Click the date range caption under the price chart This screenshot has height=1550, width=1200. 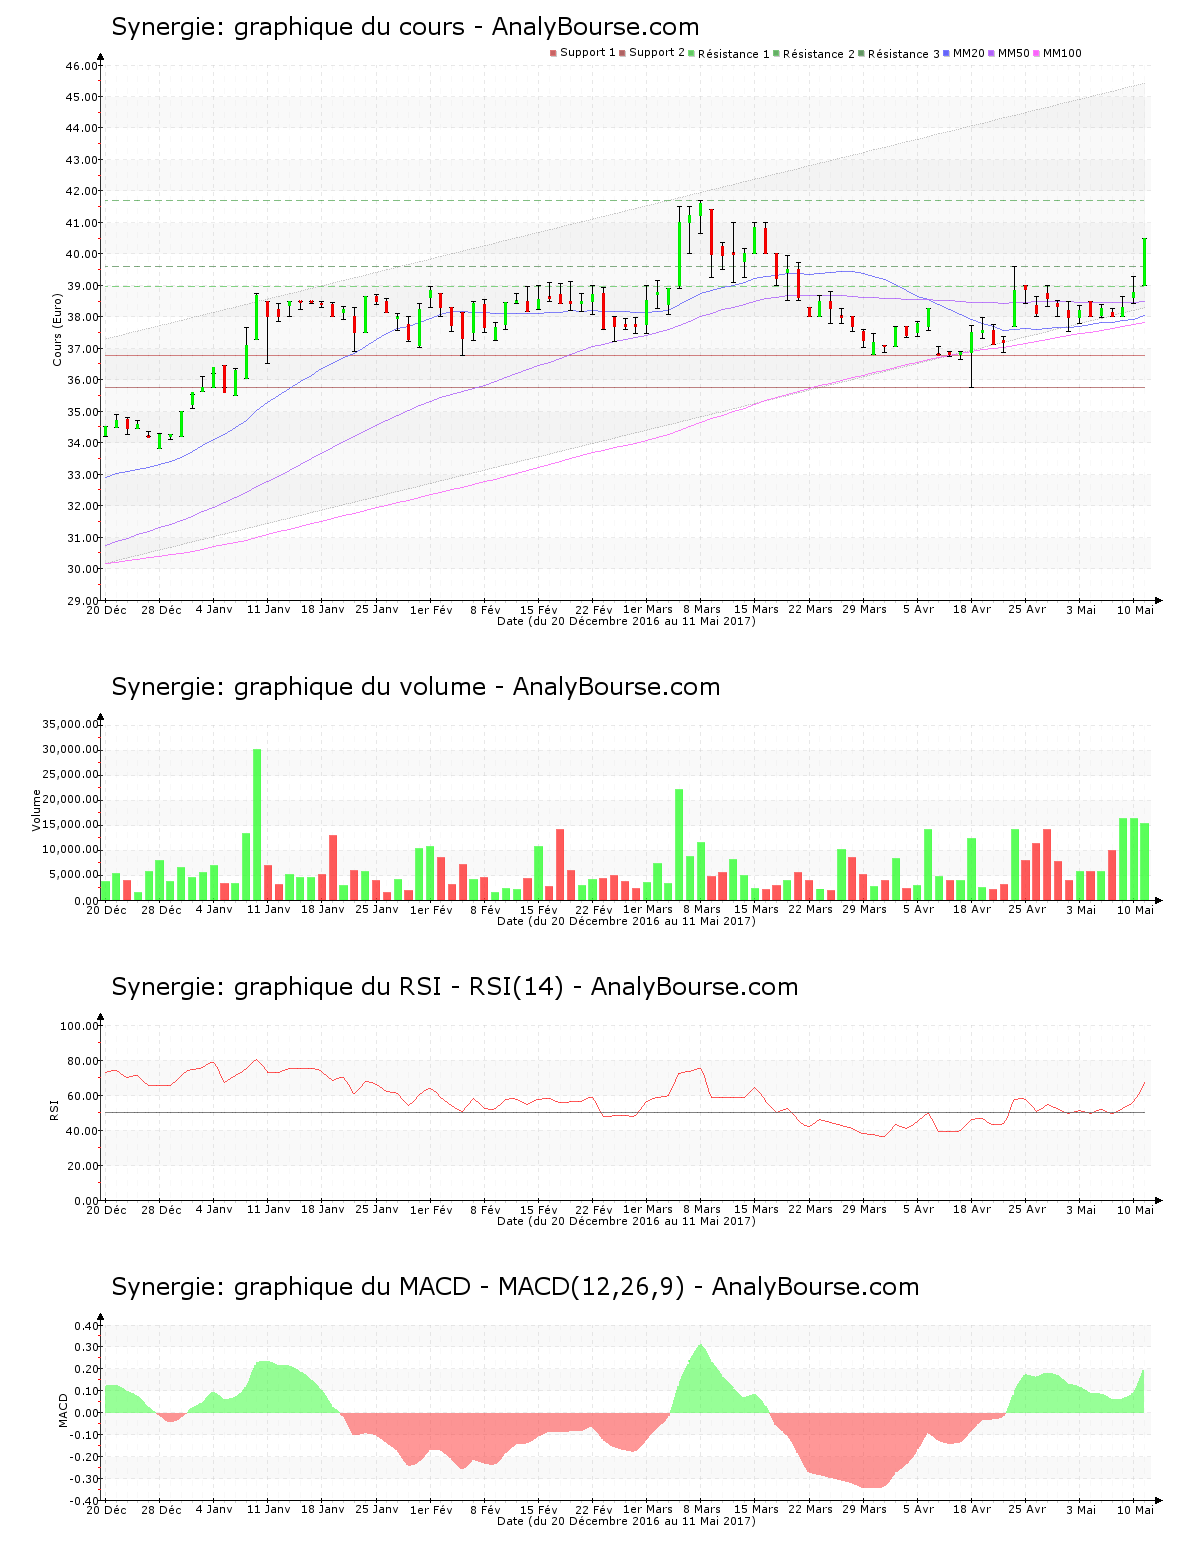(x=626, y=621)
